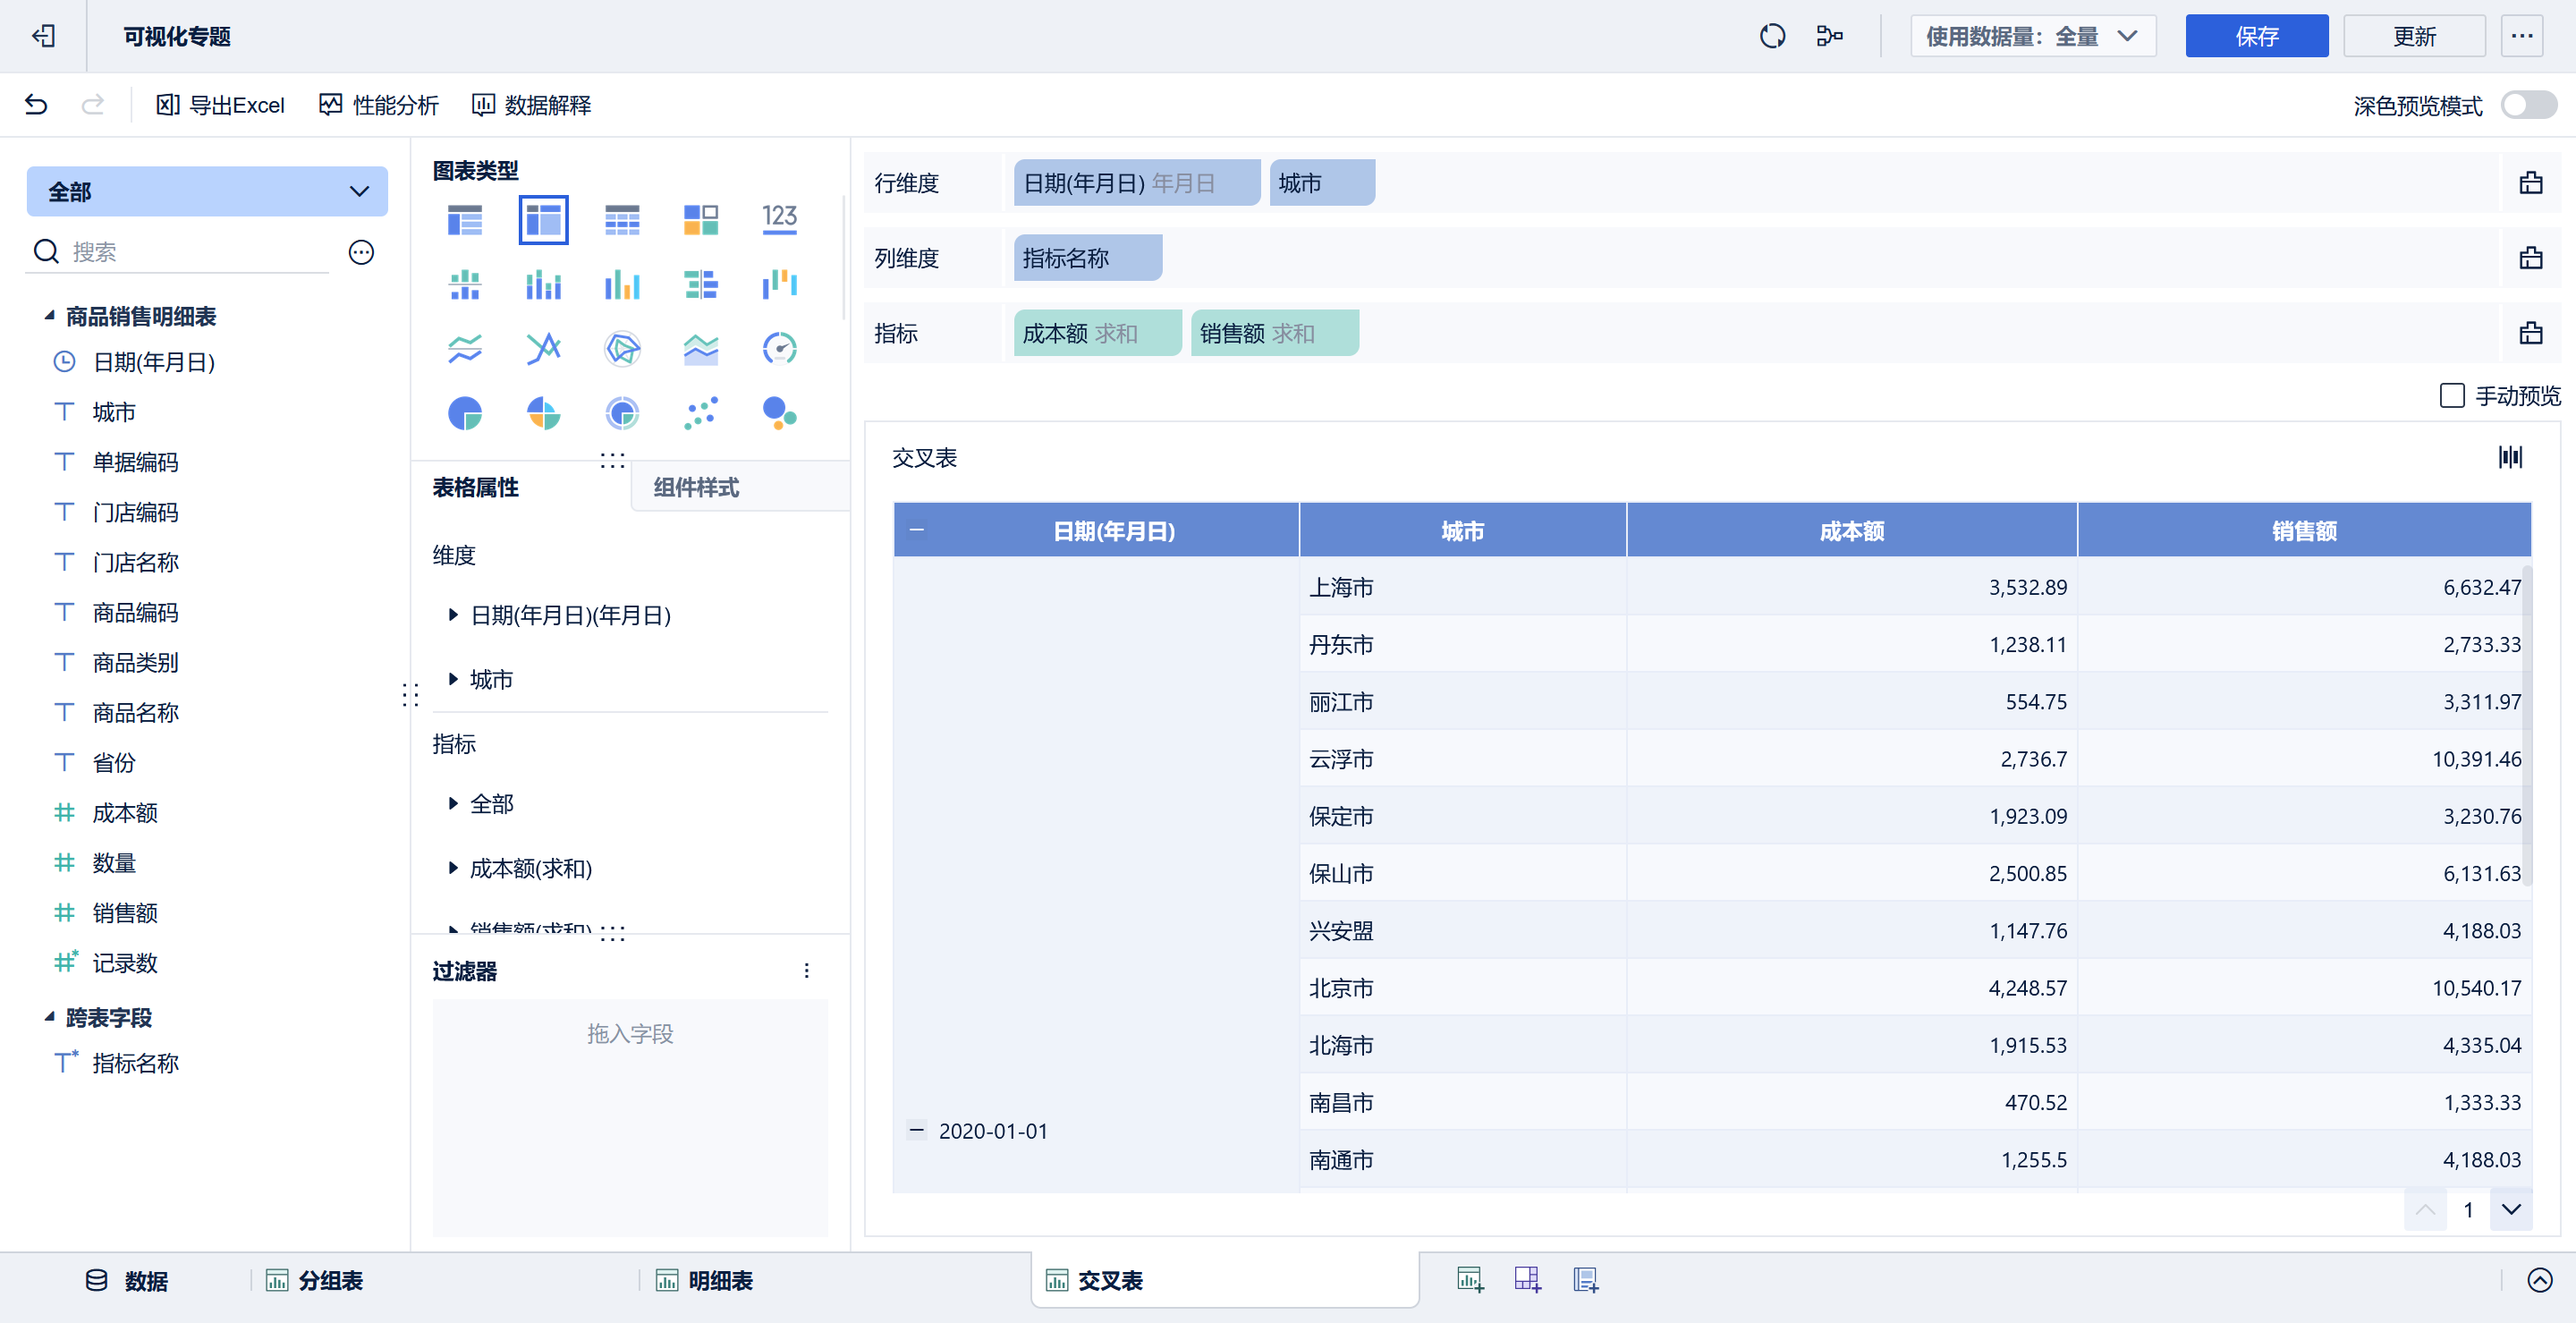Screen dimensions: 2576x1323
Task: Click the blue 保存 button
Action: [2255, 37]
